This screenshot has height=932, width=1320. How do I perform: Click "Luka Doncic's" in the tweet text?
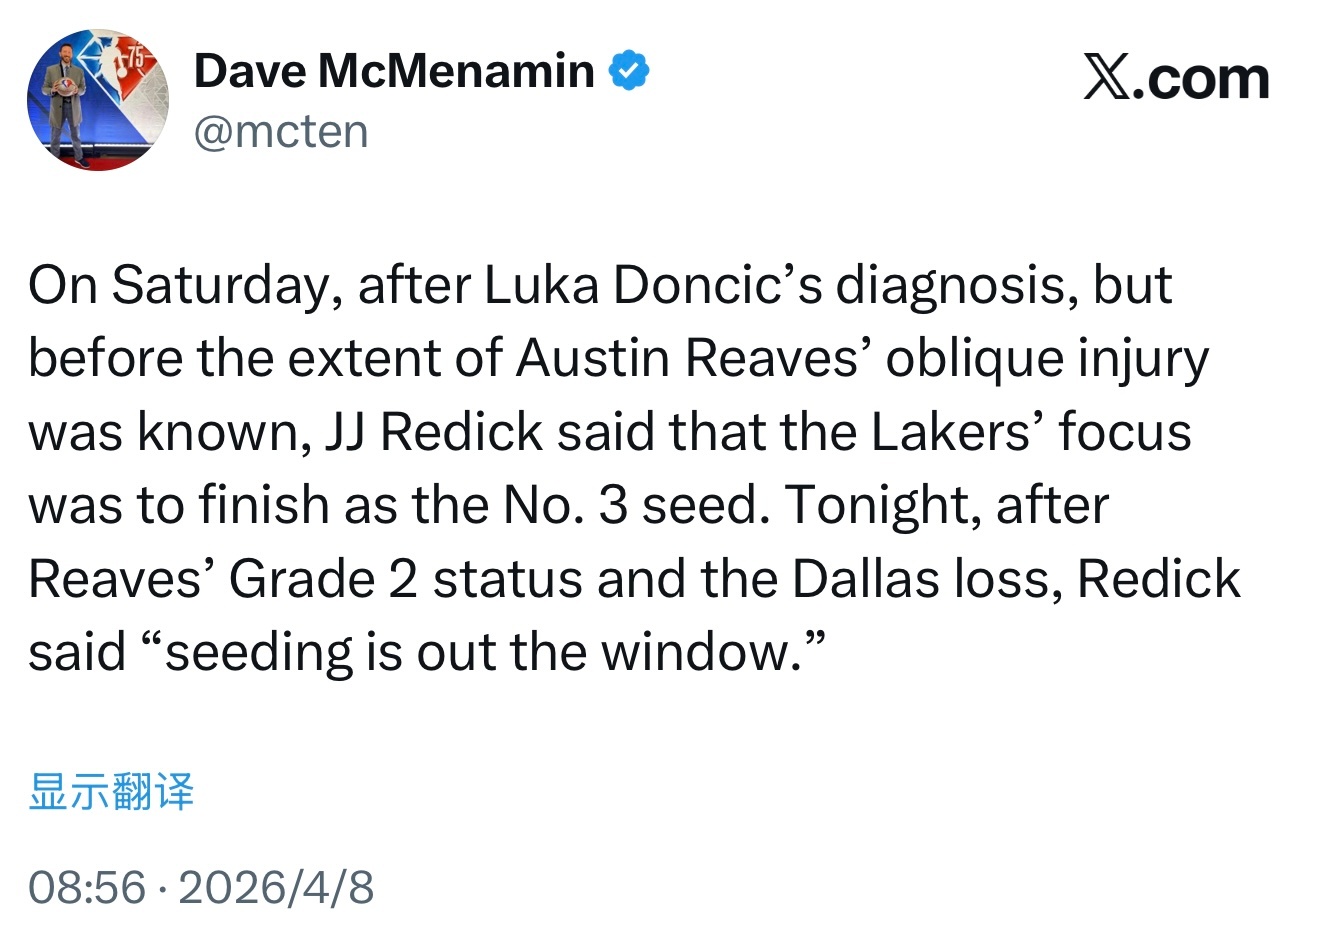(x=652, y=285)
